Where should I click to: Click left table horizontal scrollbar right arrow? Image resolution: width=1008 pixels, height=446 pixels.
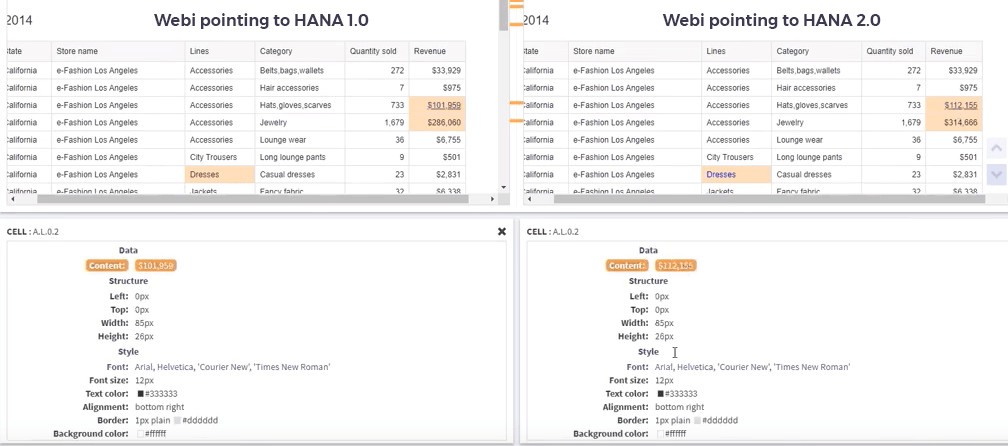pyautogui.click(x=492, y=199)
